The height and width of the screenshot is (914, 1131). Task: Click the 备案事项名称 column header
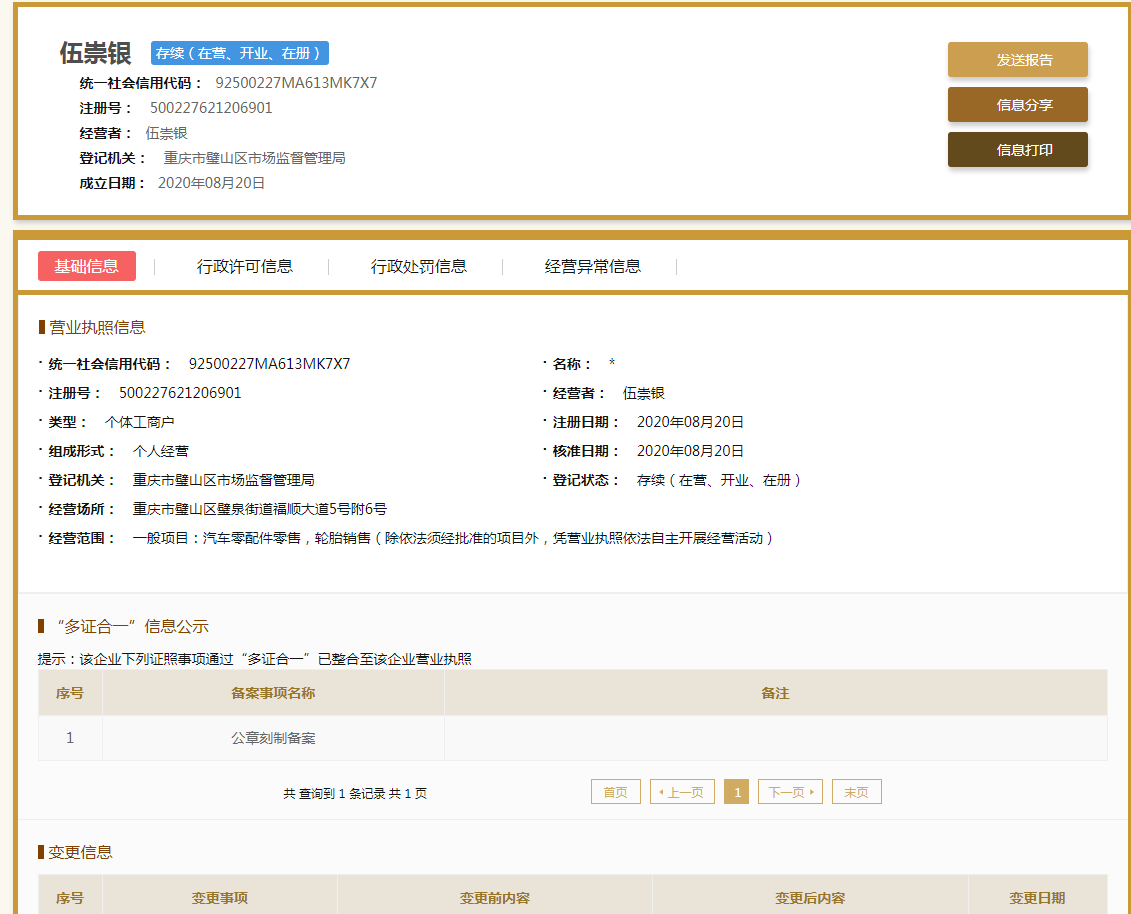click(x=273, y=693)
